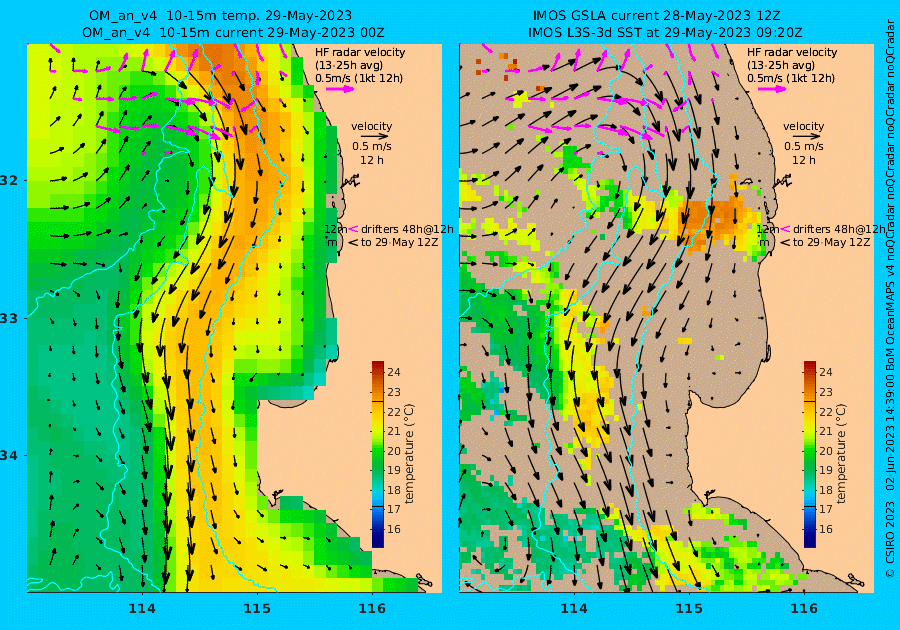Click longitude label 115 below left map
This screenshot has width=900, height=630.
(x=257, y=609)
